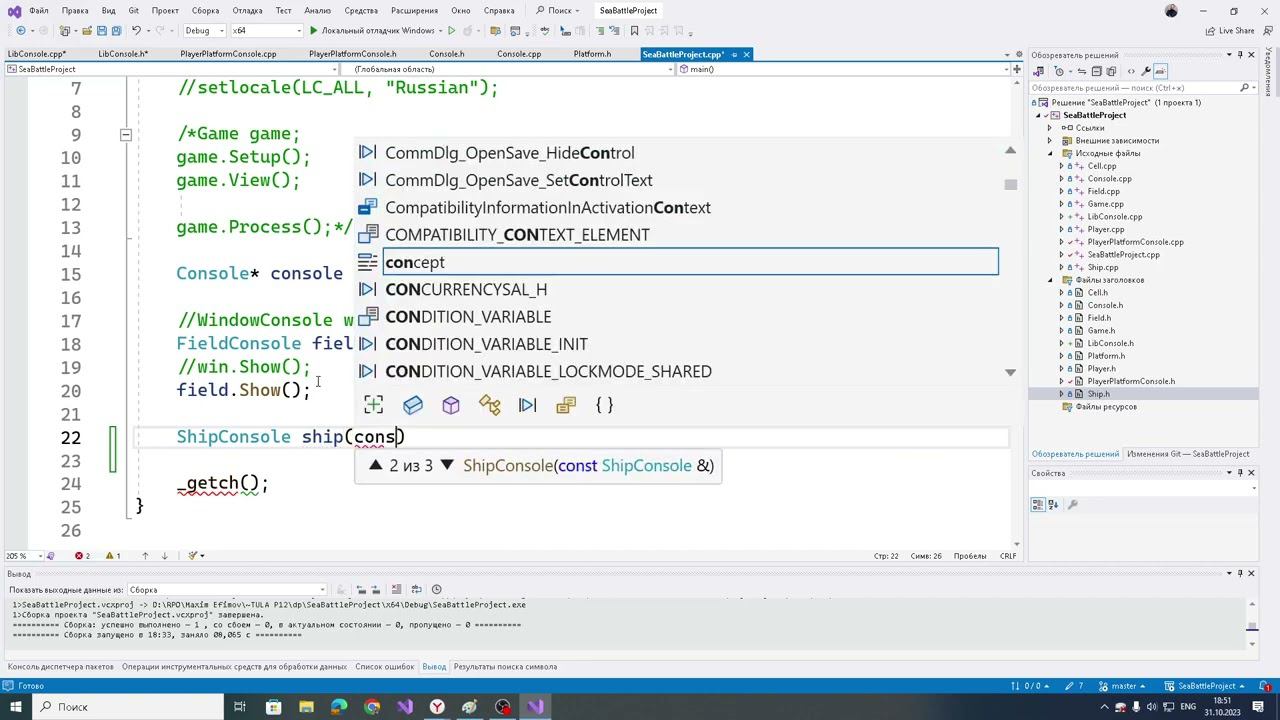Open the Список ошибок panel tab
Image resolution: width=1280 pixels, height=720 pixels.
[x=384, y=667]
